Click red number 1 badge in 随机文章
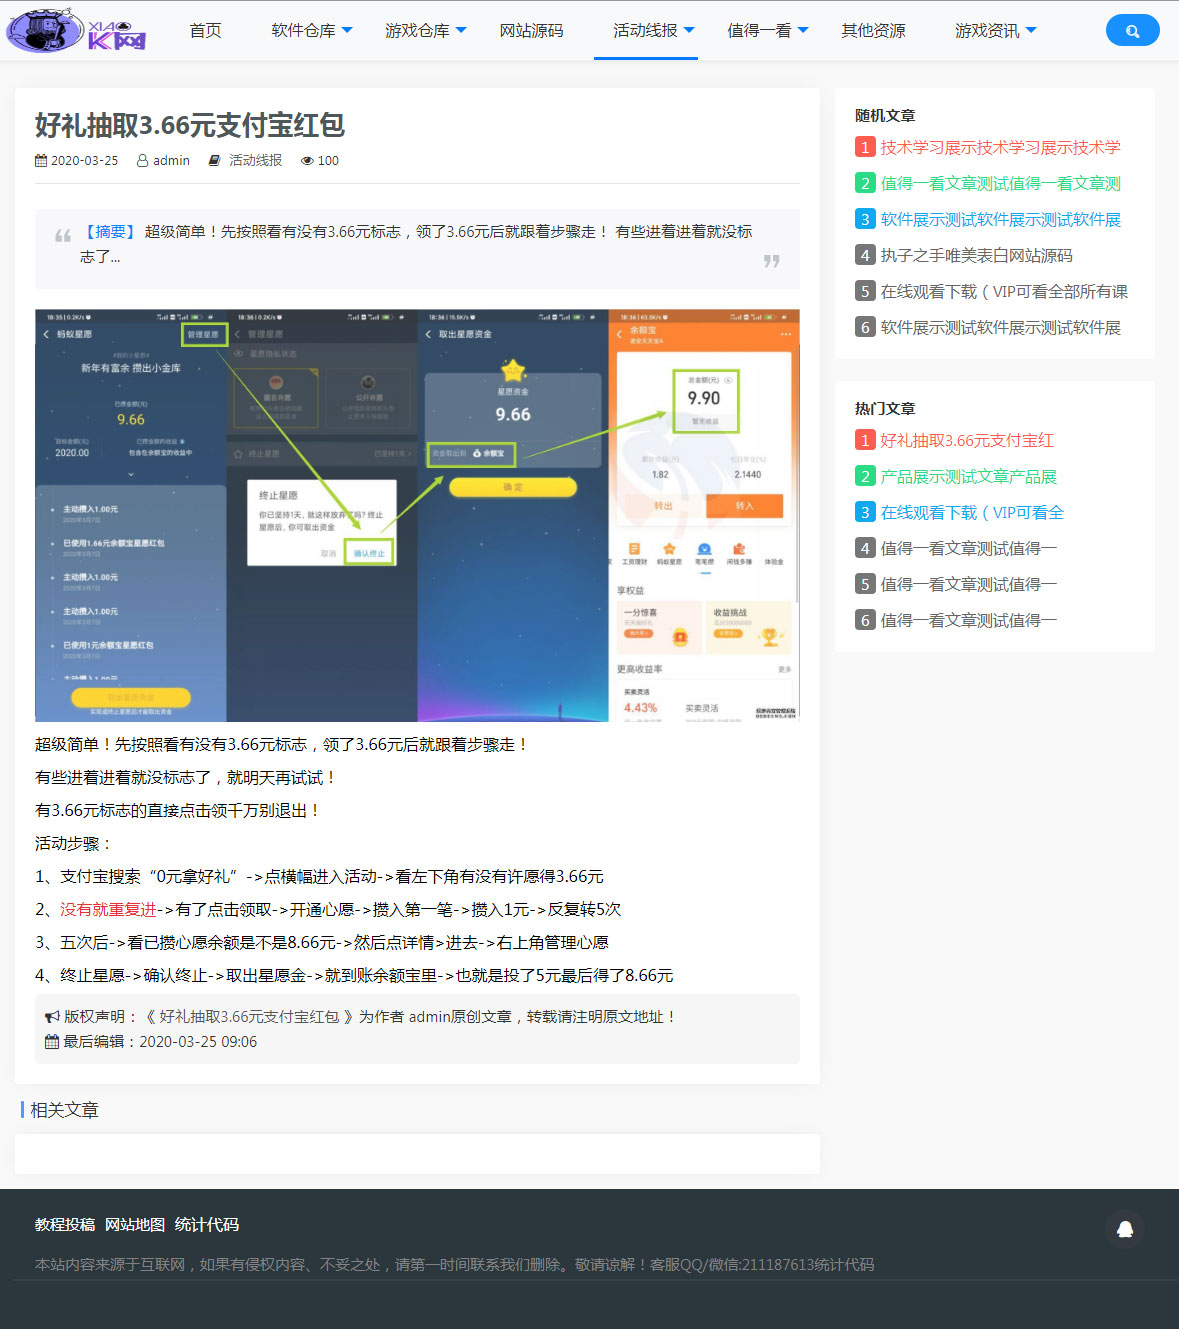The width and height of the screenshot is (1179, 1329). point(865,147)
